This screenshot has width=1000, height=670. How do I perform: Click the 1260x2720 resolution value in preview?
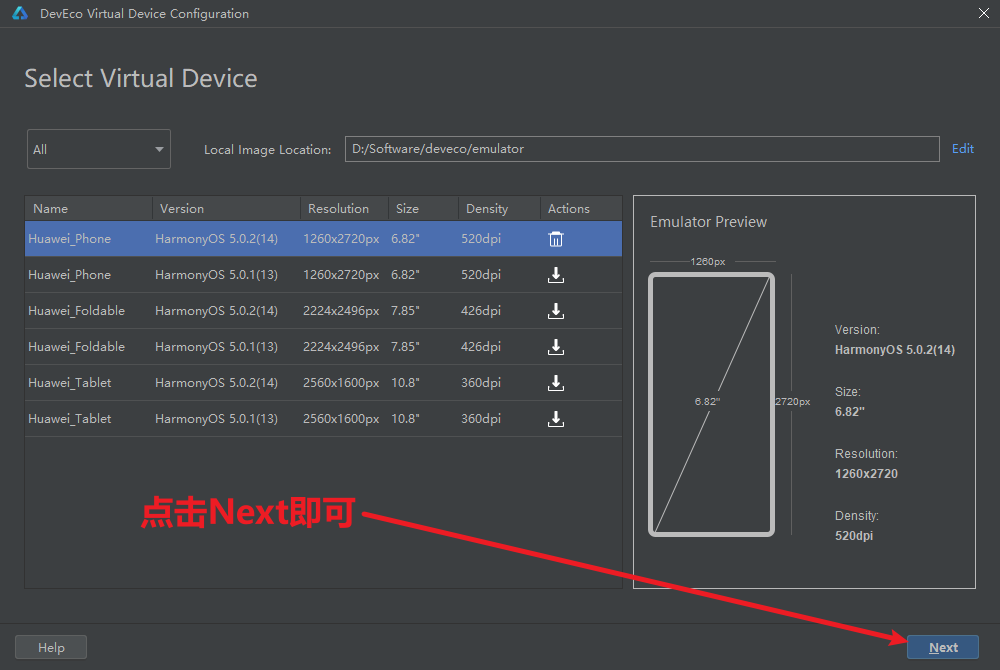[x=866, y=474]
